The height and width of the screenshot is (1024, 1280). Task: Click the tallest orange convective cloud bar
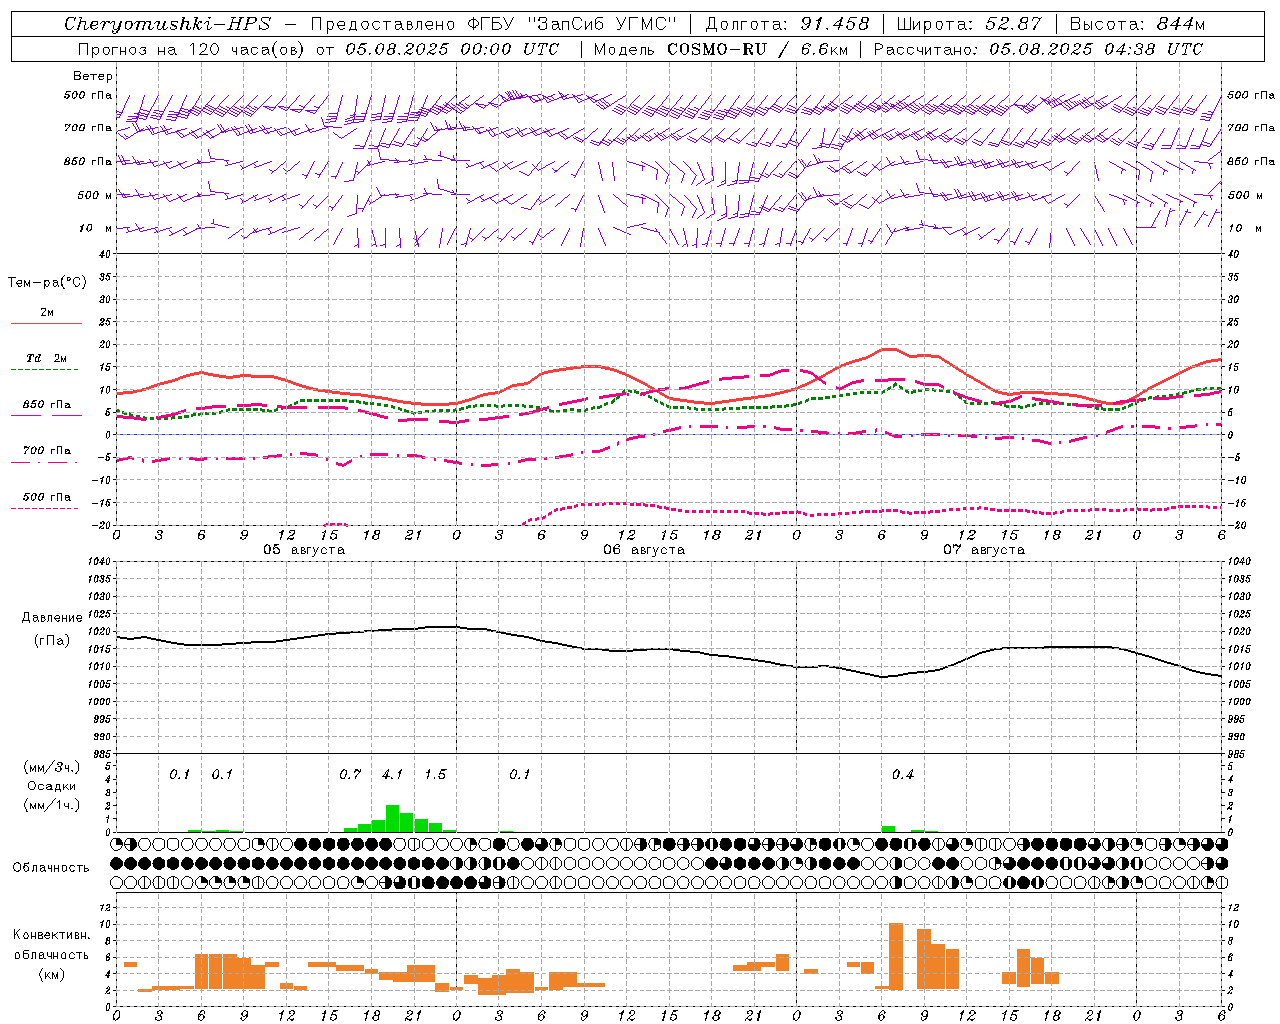click(896, 956)
